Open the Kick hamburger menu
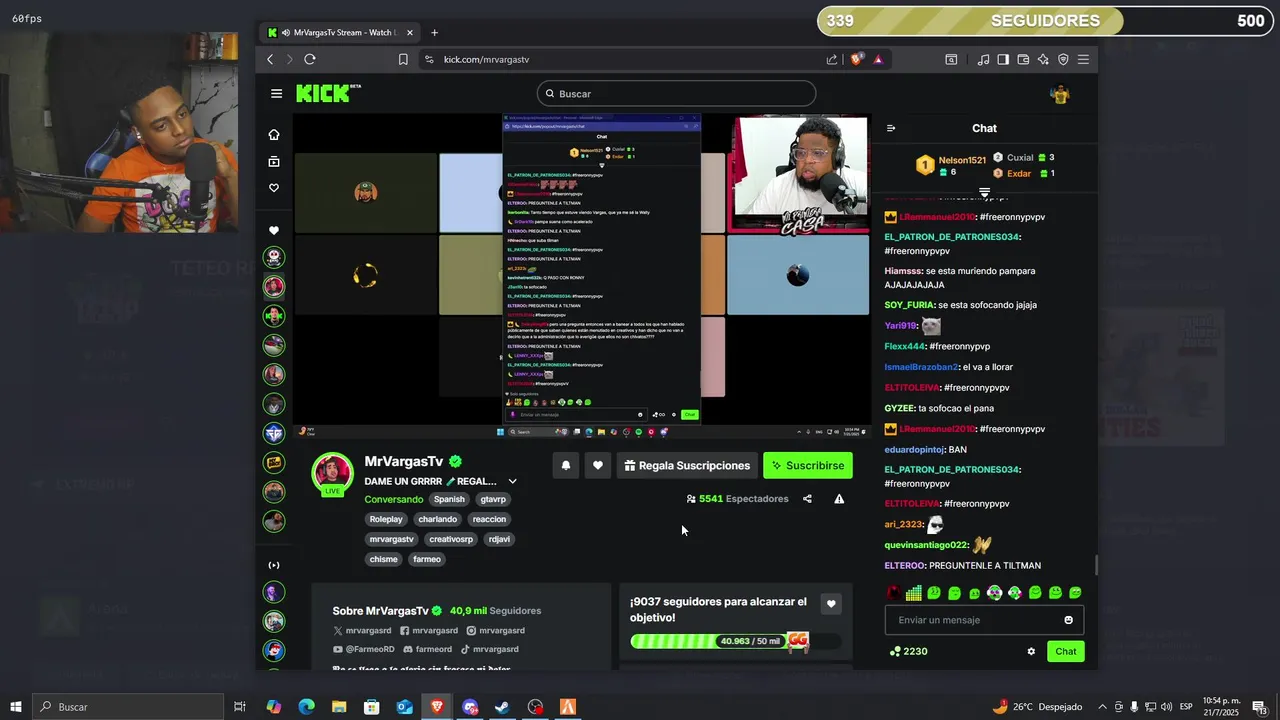 click(x=276, y=93)
